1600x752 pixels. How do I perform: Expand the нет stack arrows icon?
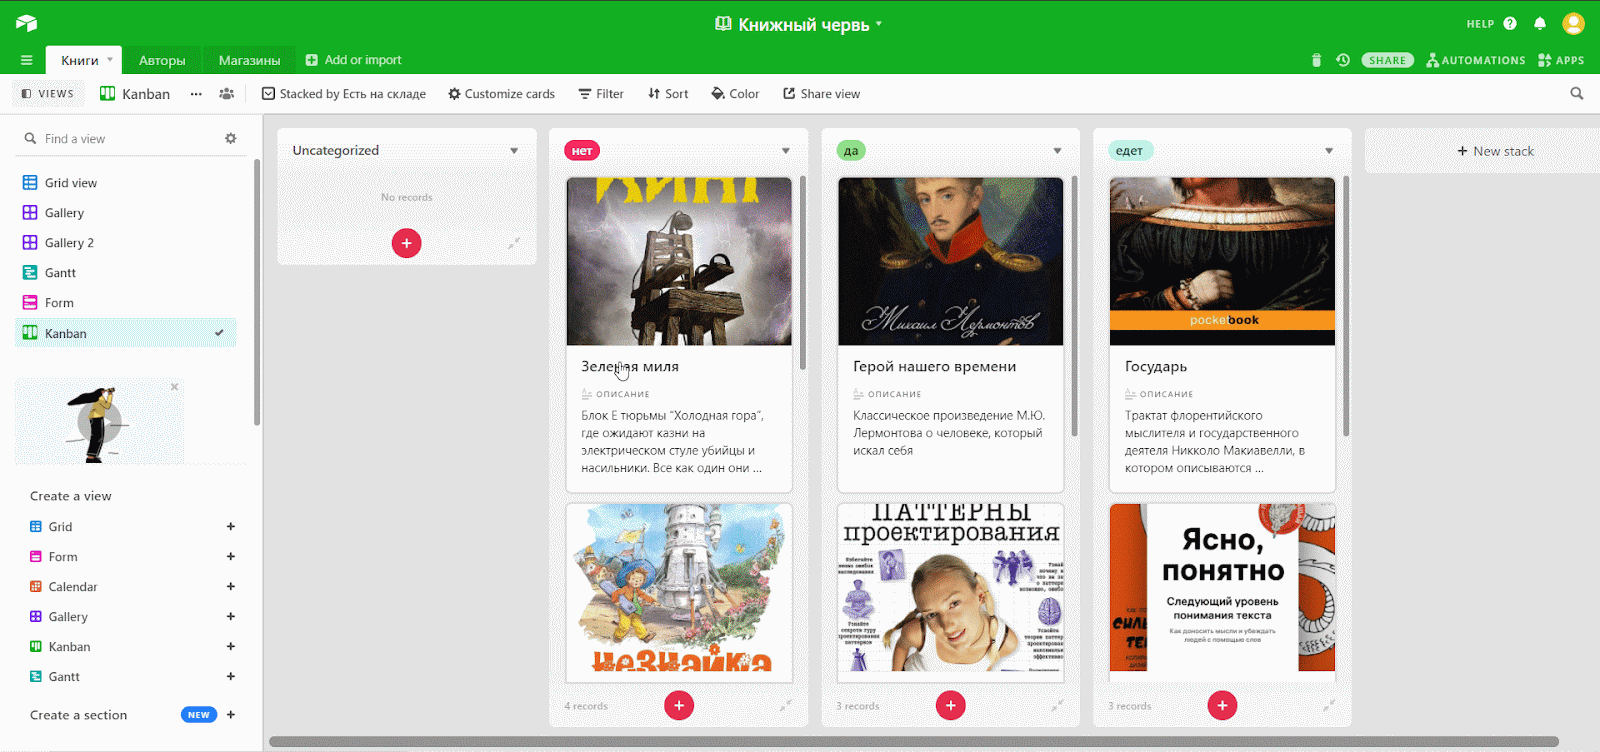point(786,705)
